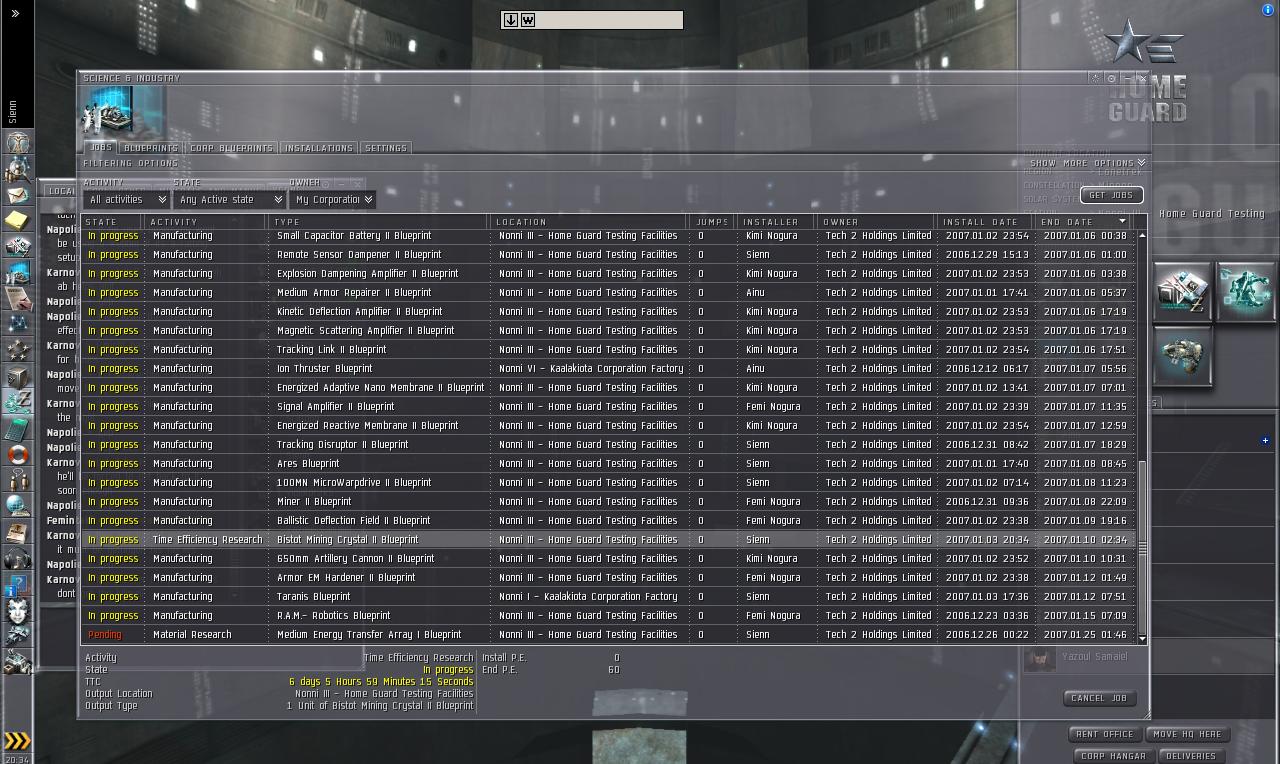Open the Owner filter dropdown

tap(333, 200)
